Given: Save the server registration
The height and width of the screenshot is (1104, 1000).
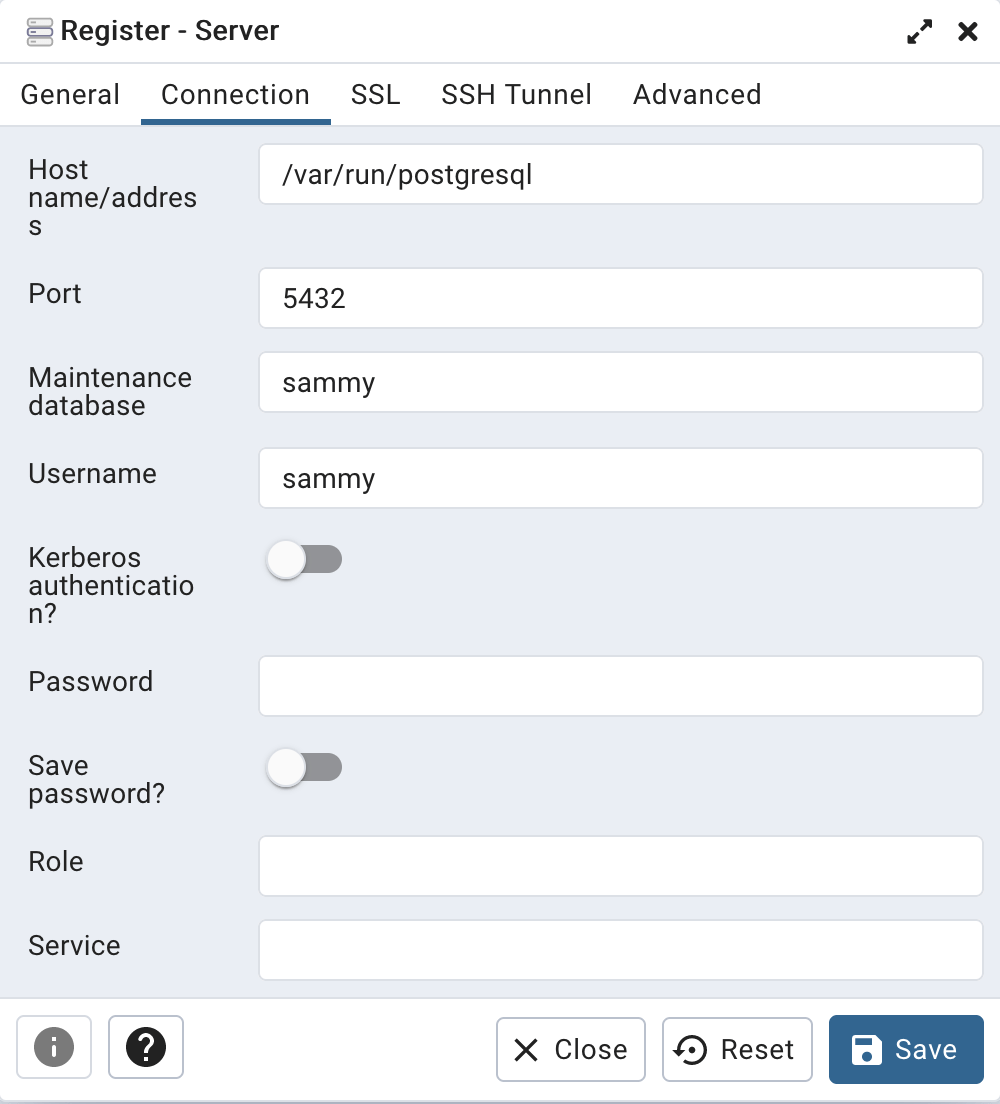Looking at the screenshot, I should (906, 1049).
